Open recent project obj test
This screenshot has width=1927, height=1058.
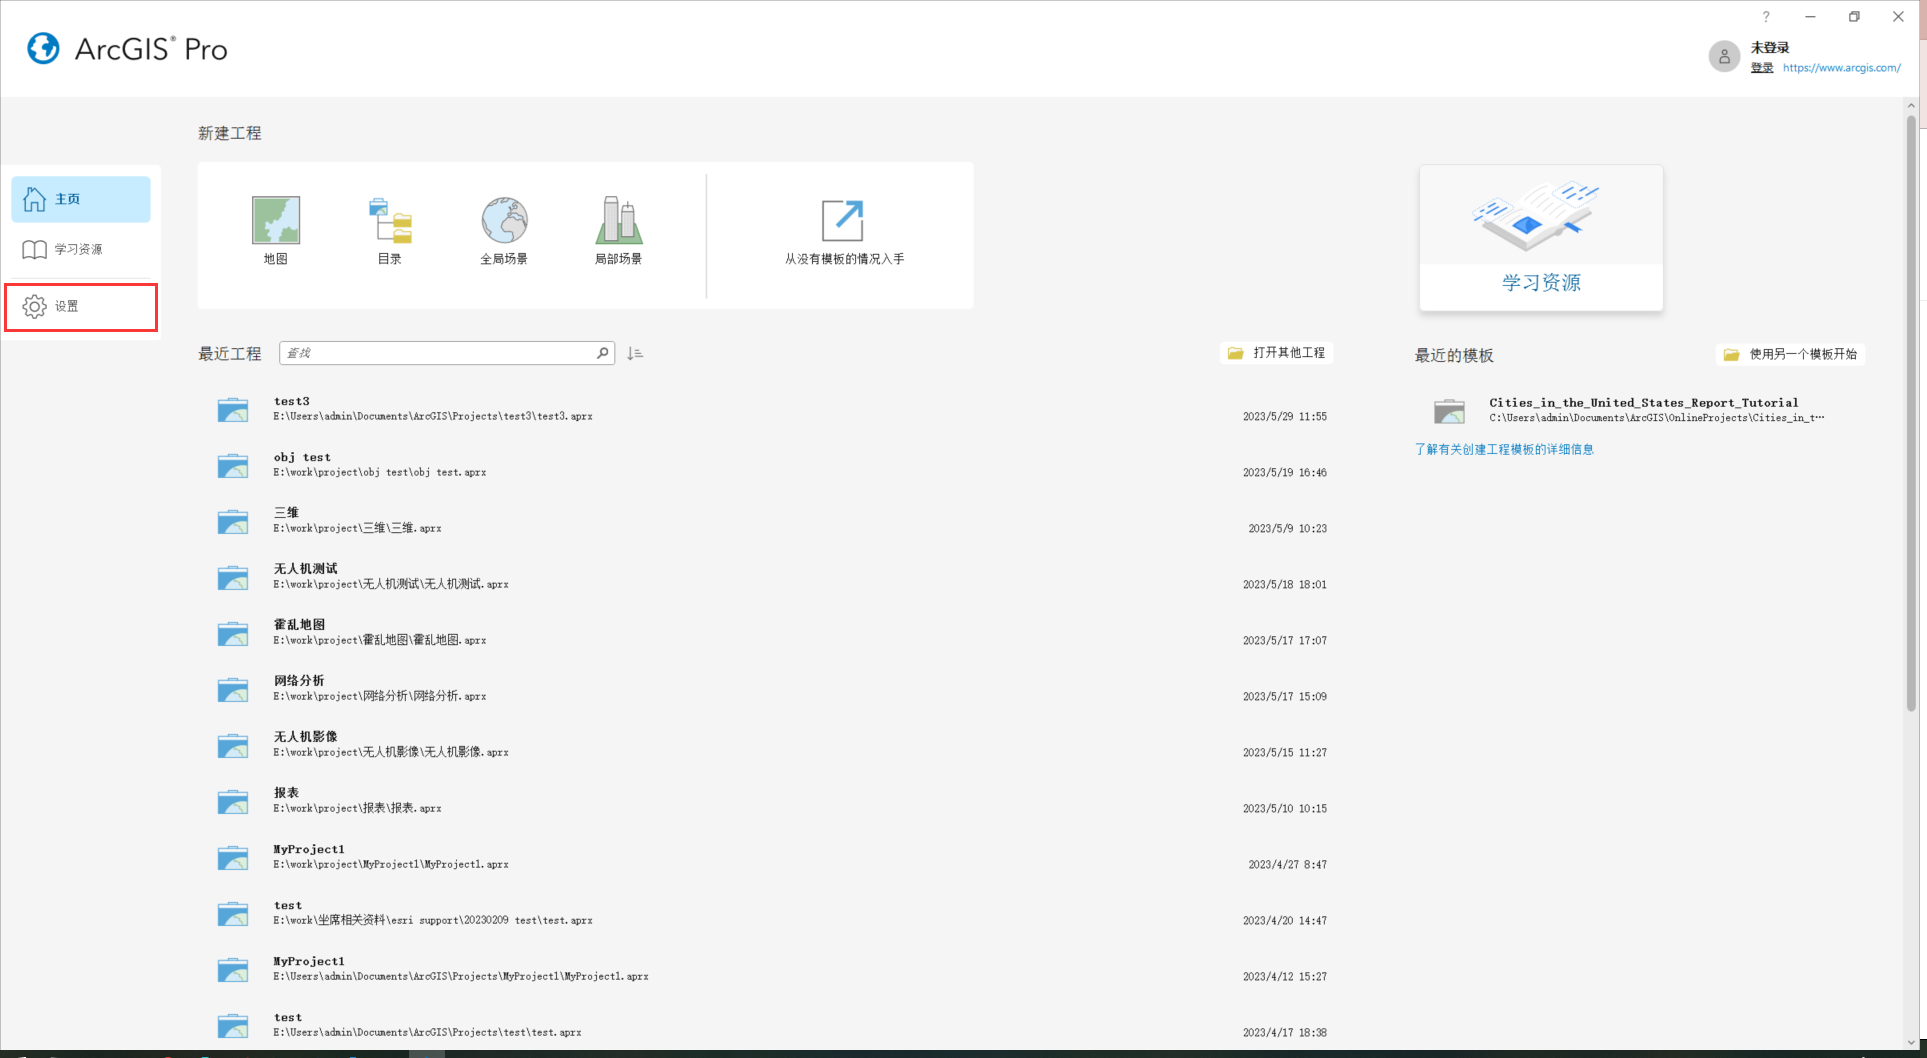[772, 465]
